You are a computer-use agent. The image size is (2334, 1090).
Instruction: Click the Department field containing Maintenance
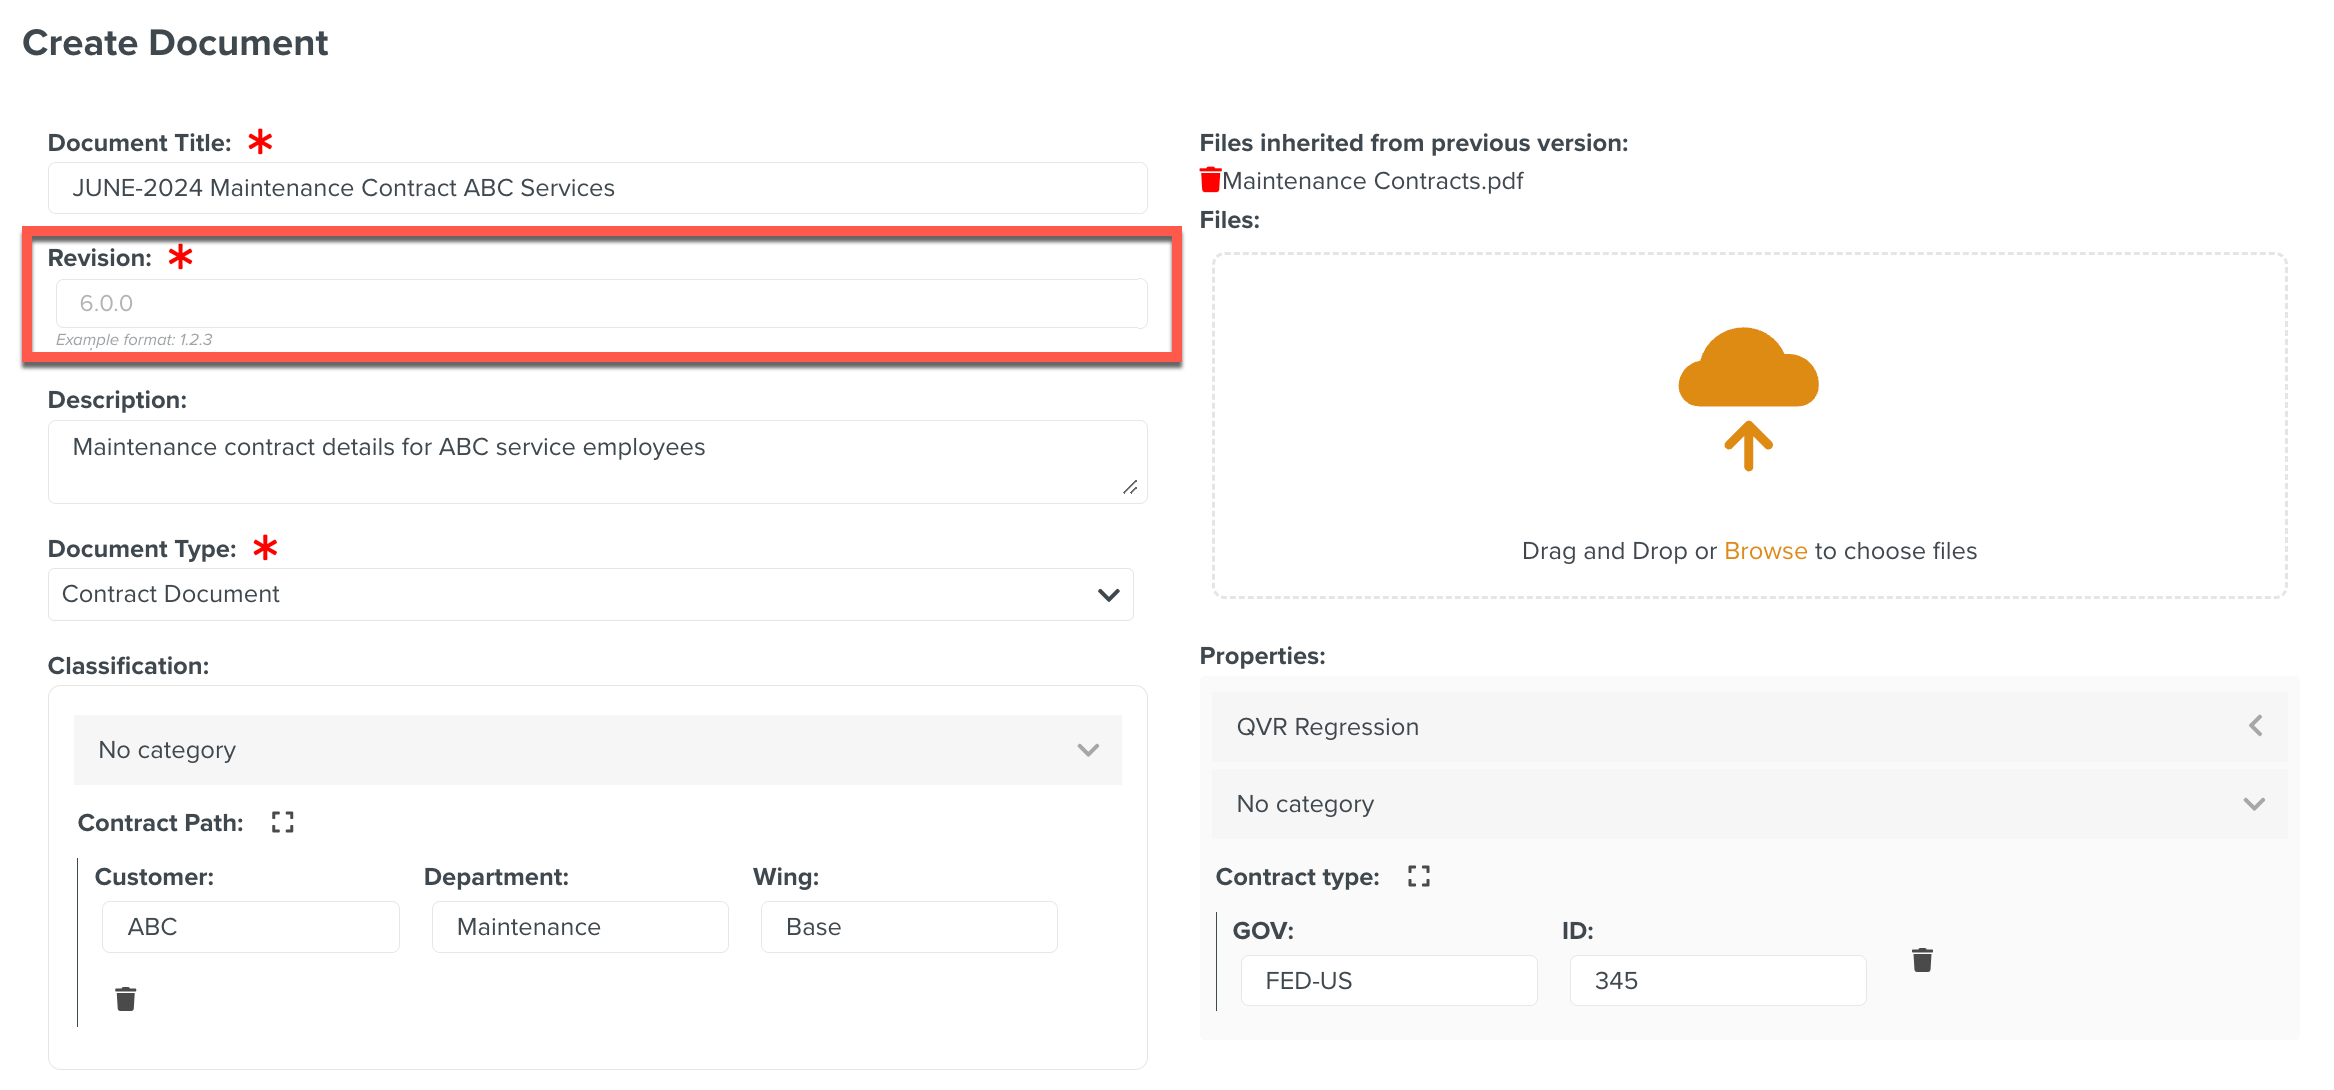pyautogui.click(x=580, y=927)
